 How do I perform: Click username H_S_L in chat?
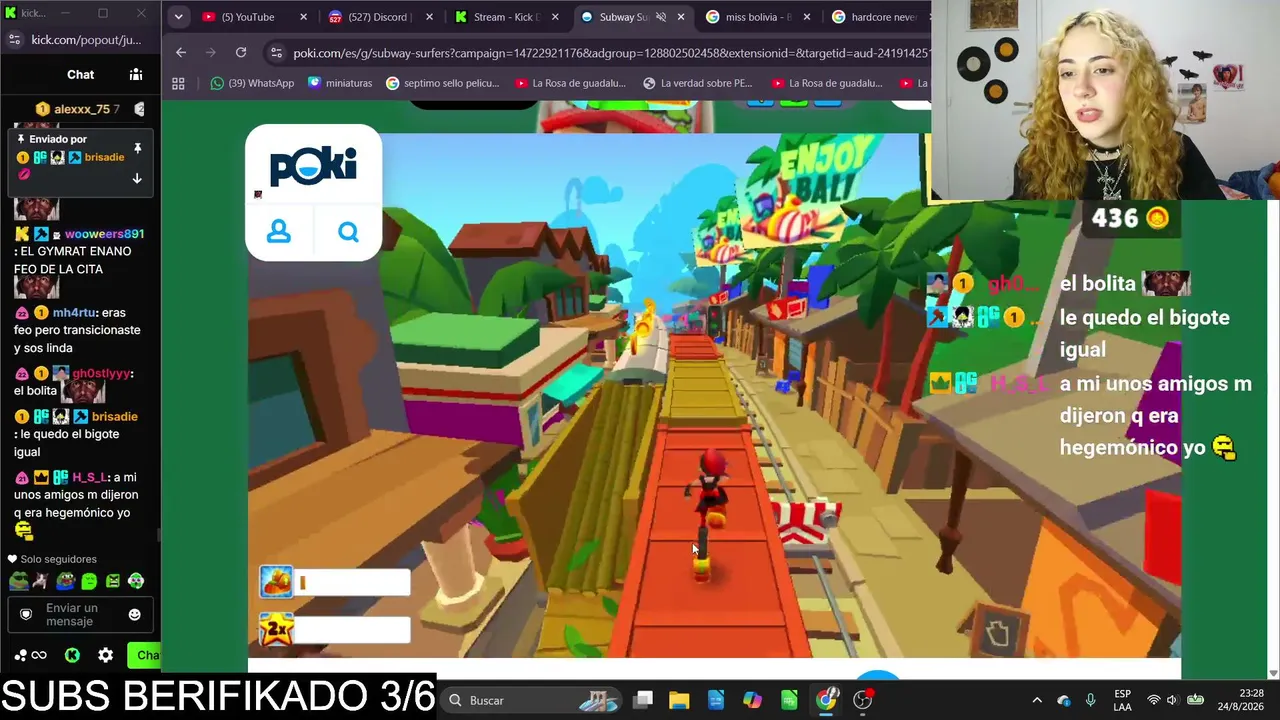(88, 477)
